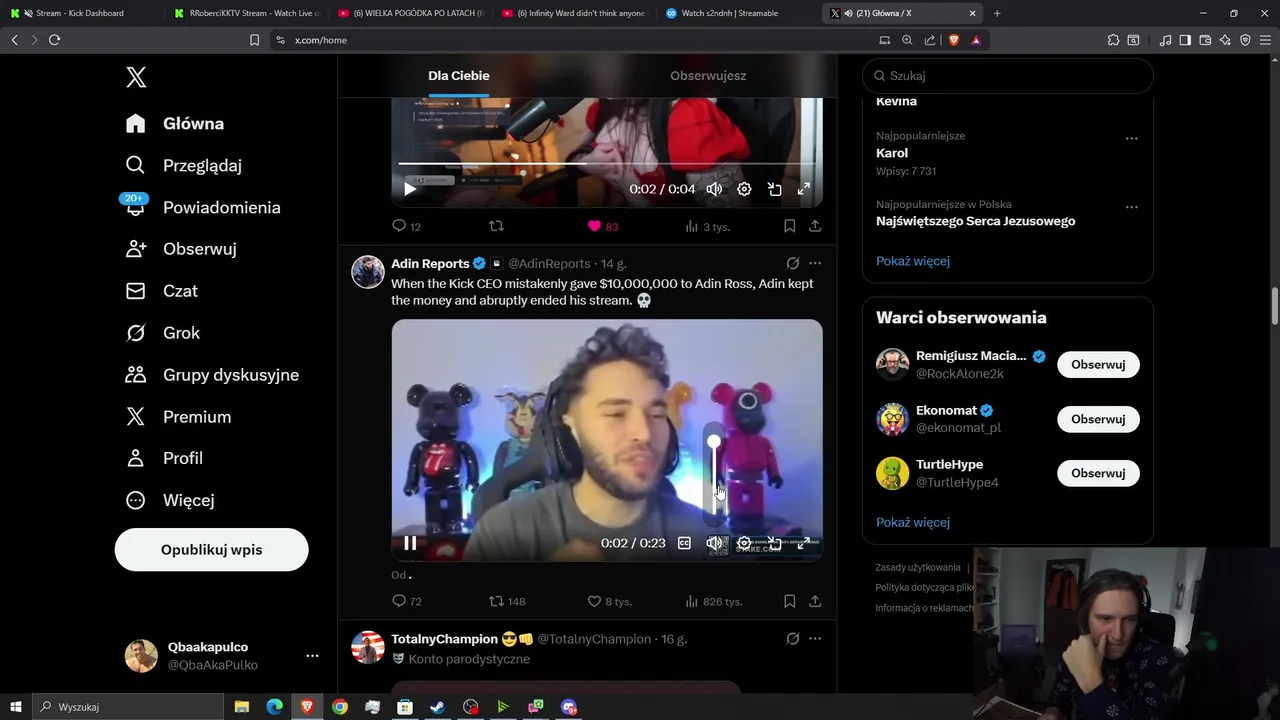
Task: Click the Opublikuj wpis button
Action: (x=211, y=550)
